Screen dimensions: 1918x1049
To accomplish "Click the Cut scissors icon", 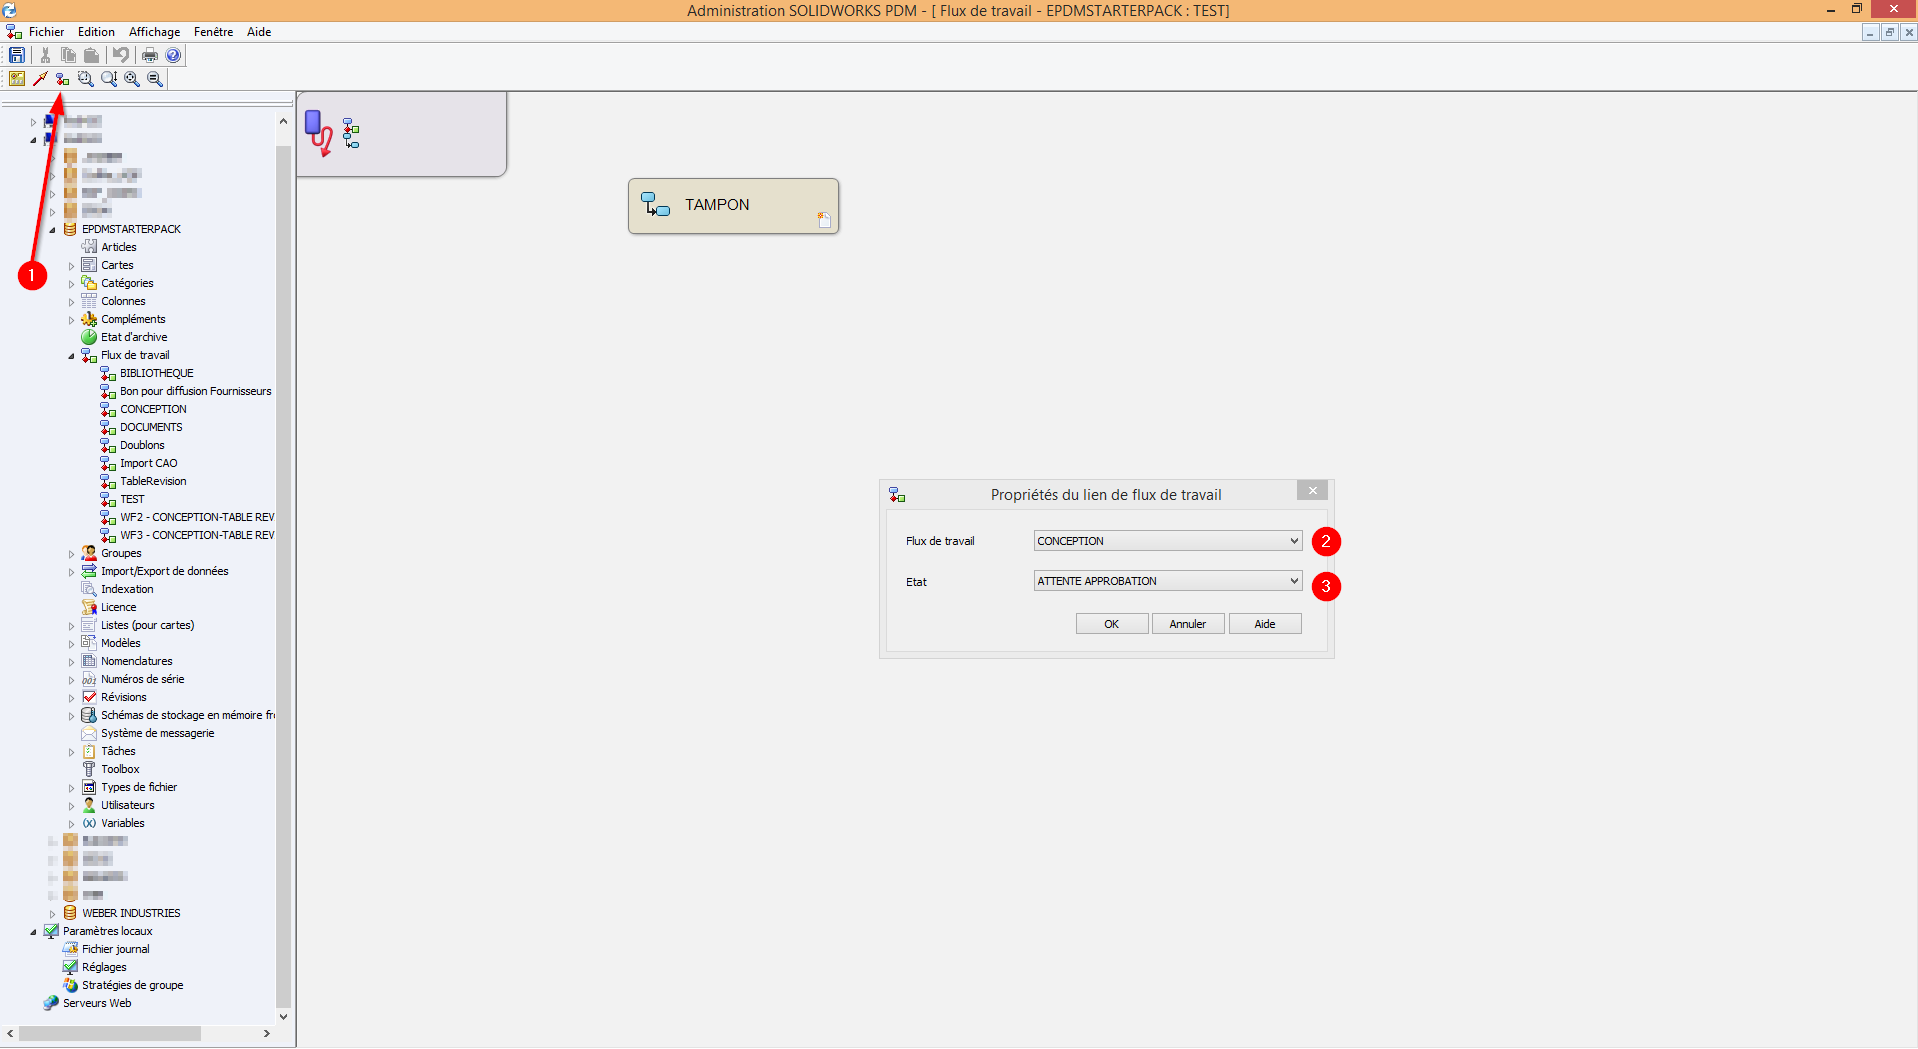I will pos(45,55).
